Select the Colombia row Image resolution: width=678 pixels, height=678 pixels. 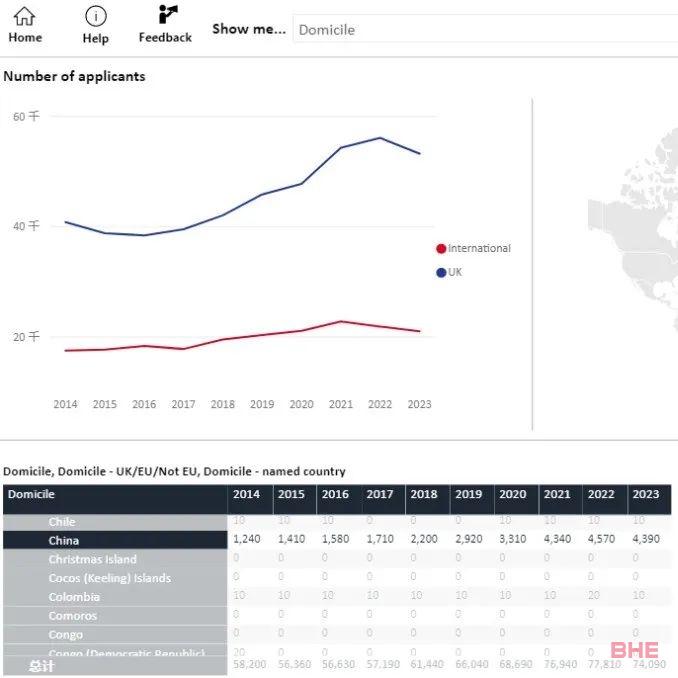[x=74, y=597]
